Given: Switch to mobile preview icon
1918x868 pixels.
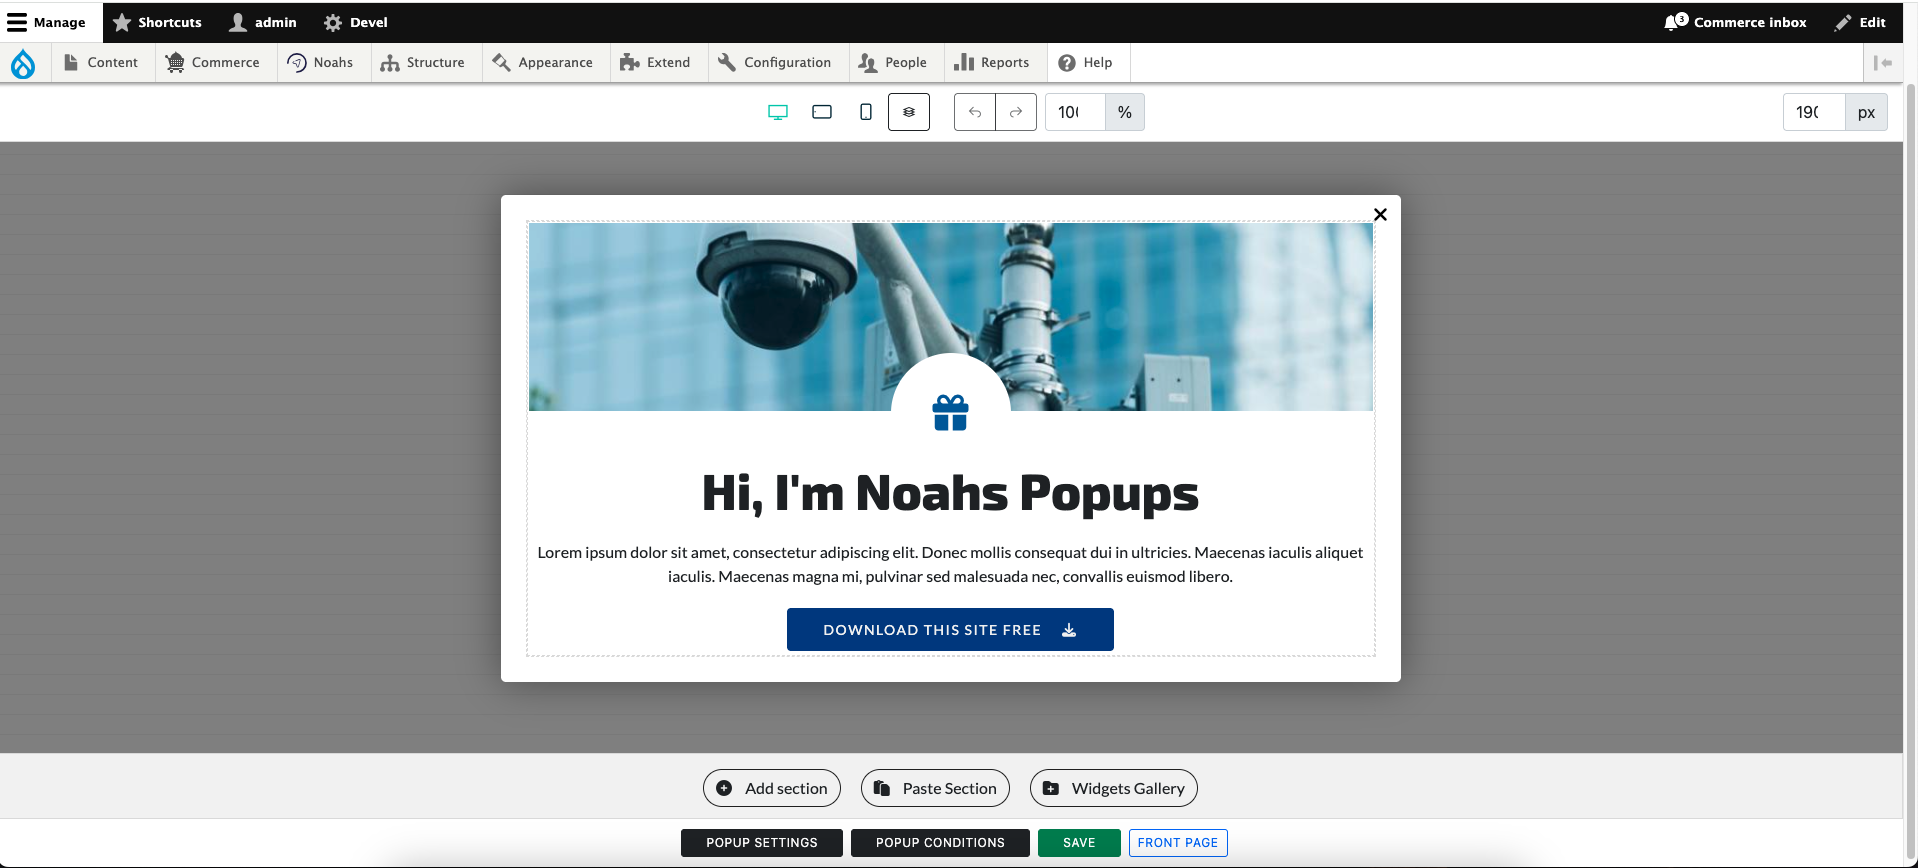Looking at the screenshot, I should pyautogui.click(x=866, y=112).
